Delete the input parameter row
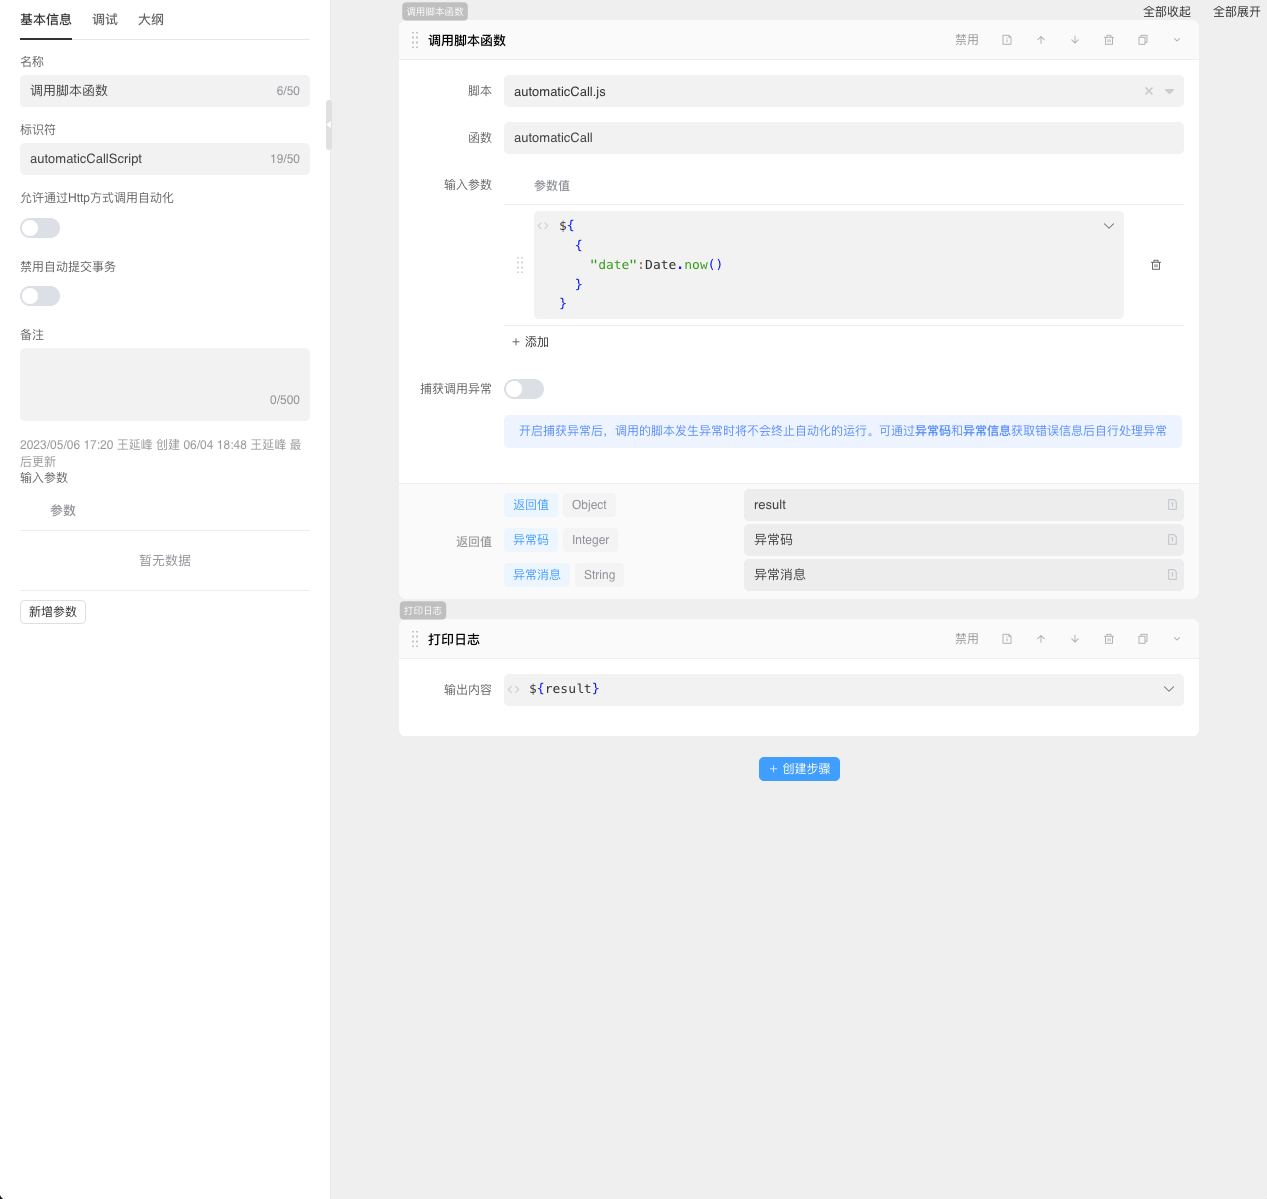 click(1156, 265)
